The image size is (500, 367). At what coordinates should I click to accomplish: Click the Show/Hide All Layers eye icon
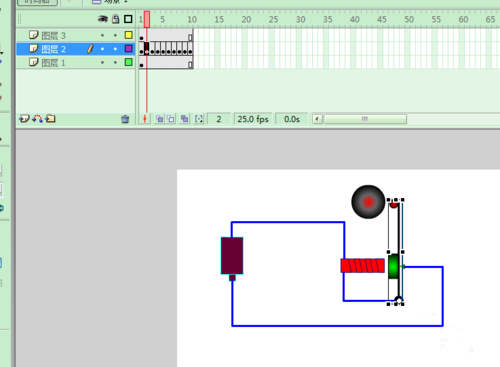click(103, 19)
